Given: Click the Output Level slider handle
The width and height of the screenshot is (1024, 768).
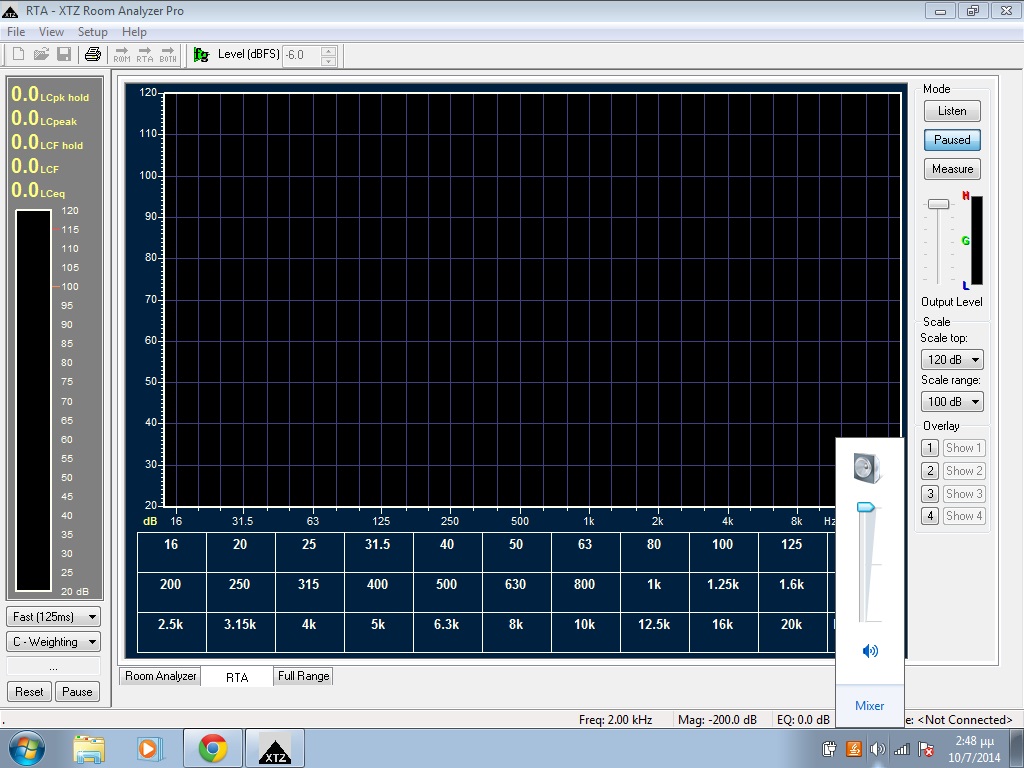Looking at the screenshot, I should point(938,204).
